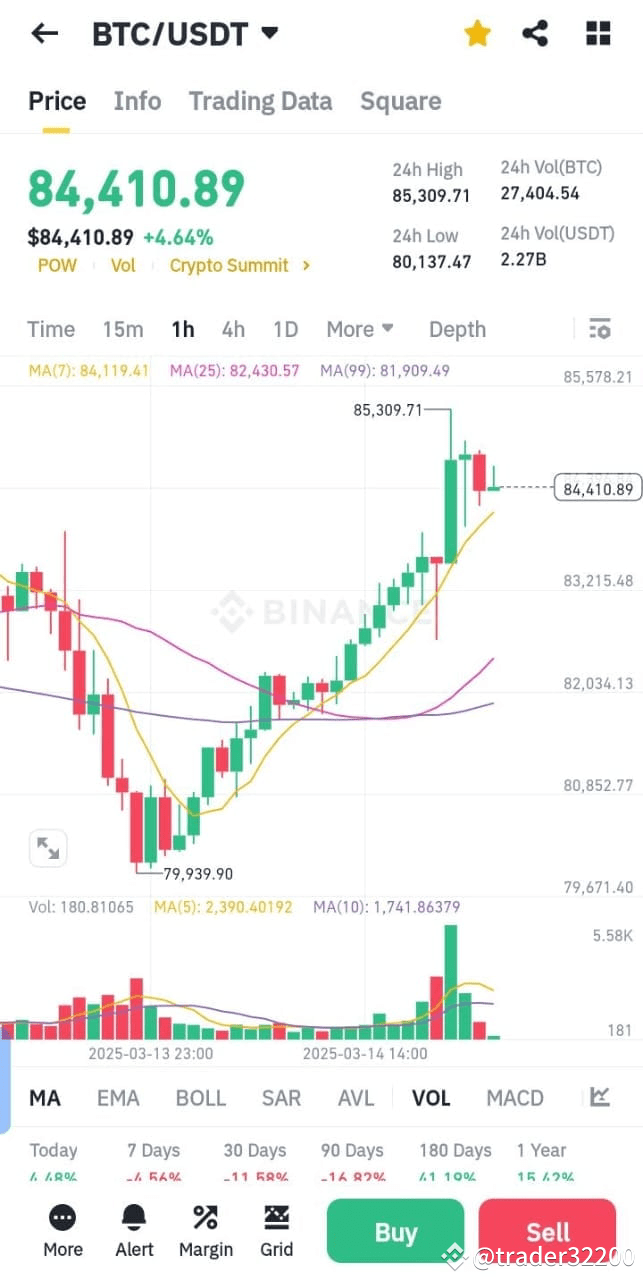Screen dimensions: 643x1280
Task: Enable the EMA indicator
Action: [118, 1097]
